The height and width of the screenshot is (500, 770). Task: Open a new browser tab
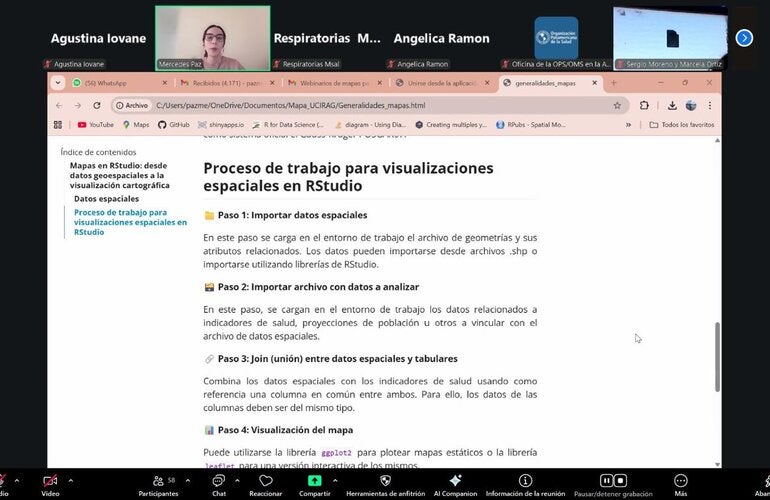click(613, 83)
